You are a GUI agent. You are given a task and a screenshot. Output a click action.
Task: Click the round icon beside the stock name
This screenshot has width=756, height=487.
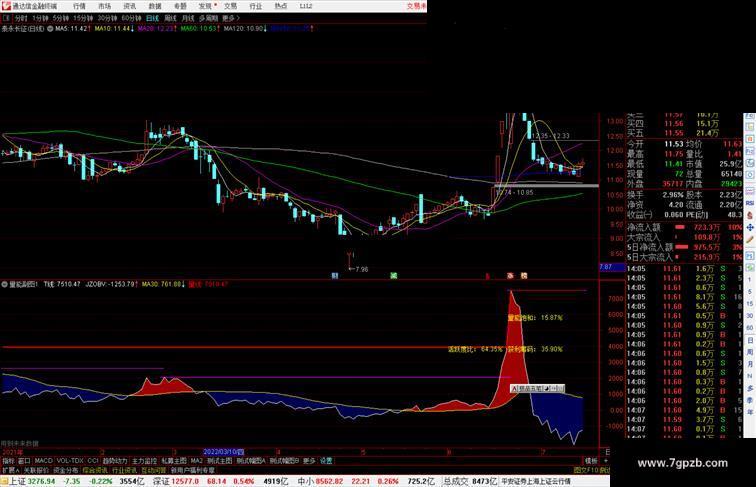click(50, 29)
